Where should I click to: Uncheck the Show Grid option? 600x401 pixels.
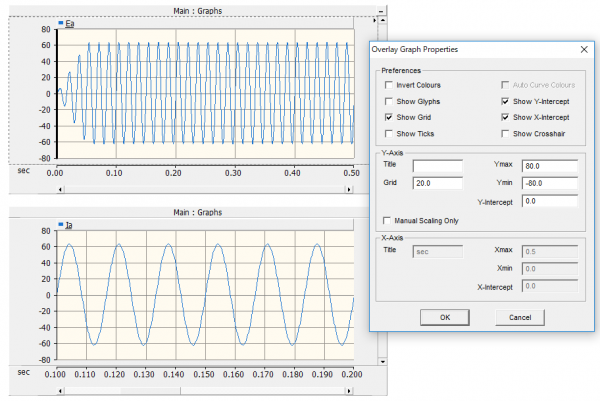click(389, 118)
